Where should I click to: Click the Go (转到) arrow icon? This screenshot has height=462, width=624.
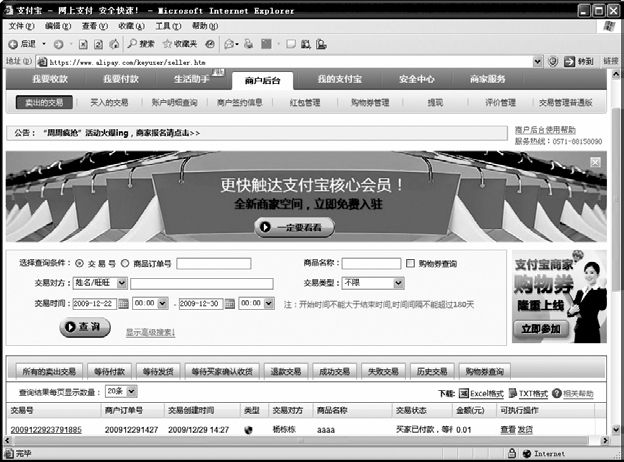click(x=569, y=62)
